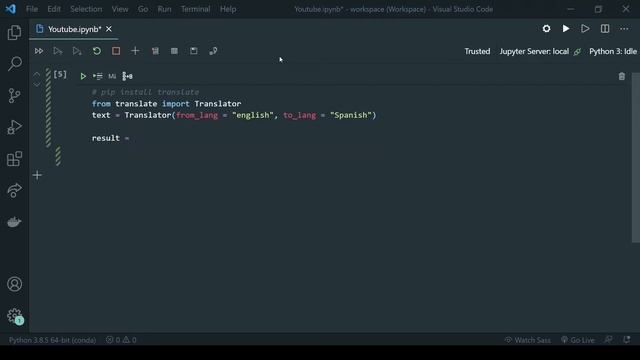Toggle Watch Sass in status bar

528,340
